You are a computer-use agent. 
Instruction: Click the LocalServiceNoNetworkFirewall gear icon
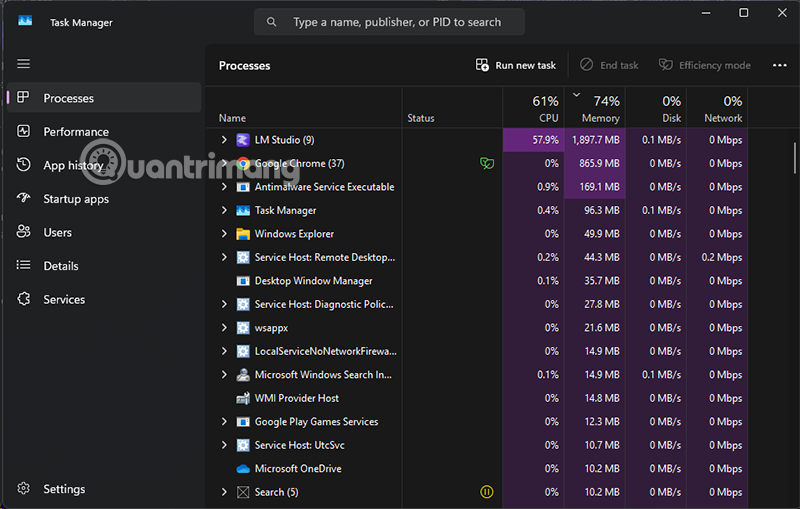[x=243, y=351]
